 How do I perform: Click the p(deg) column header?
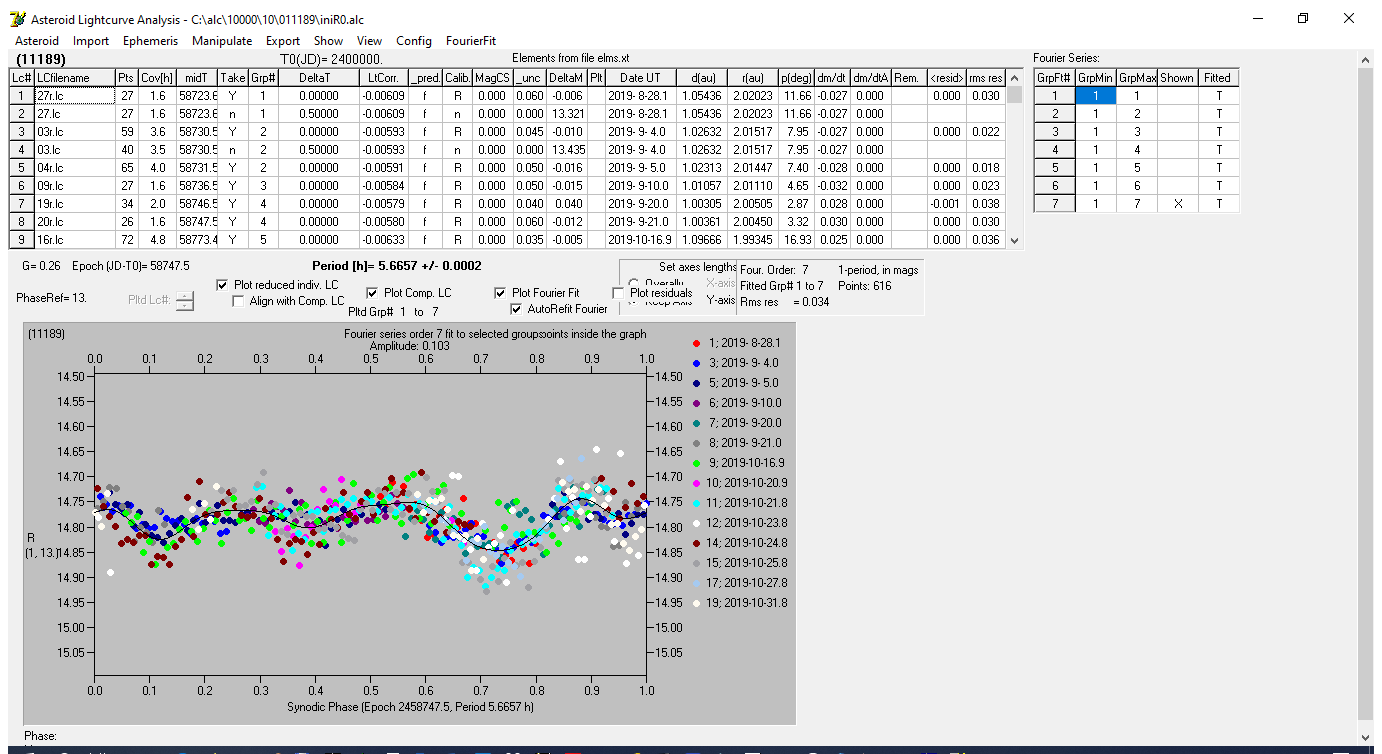[796, 78]
